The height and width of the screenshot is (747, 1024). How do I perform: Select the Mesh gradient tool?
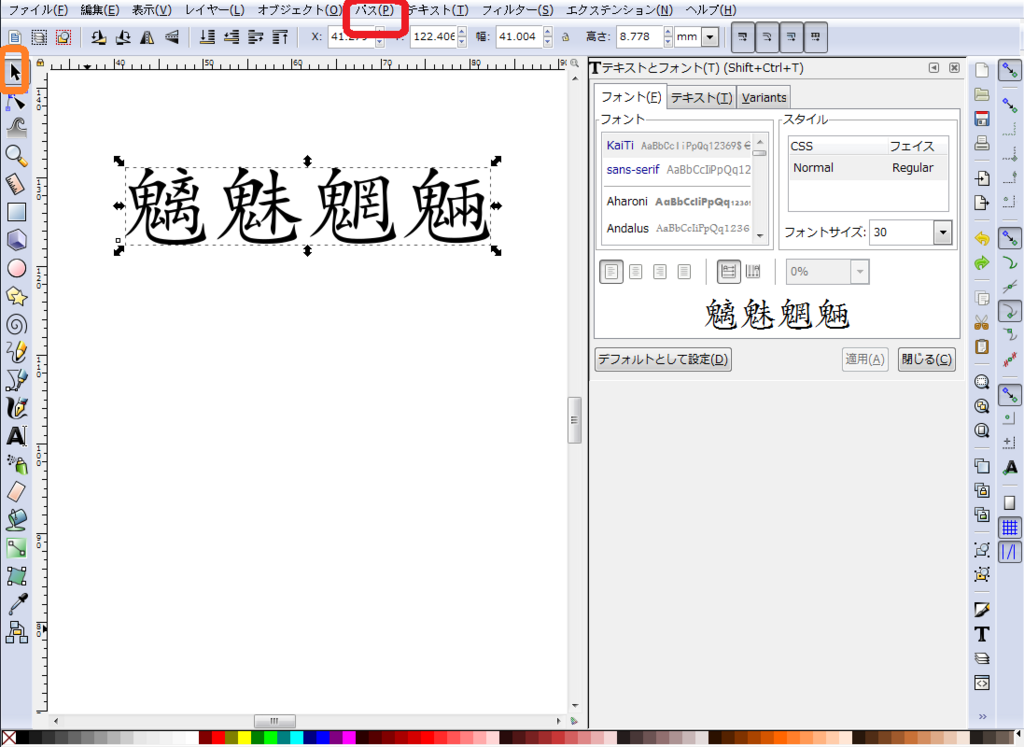point(16,576)
